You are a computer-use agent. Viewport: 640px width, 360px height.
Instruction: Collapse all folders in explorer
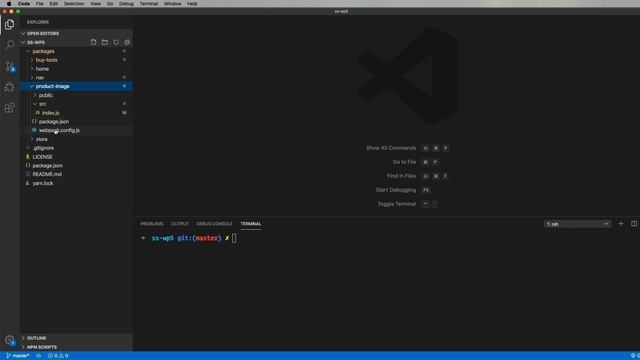[127, 42]
